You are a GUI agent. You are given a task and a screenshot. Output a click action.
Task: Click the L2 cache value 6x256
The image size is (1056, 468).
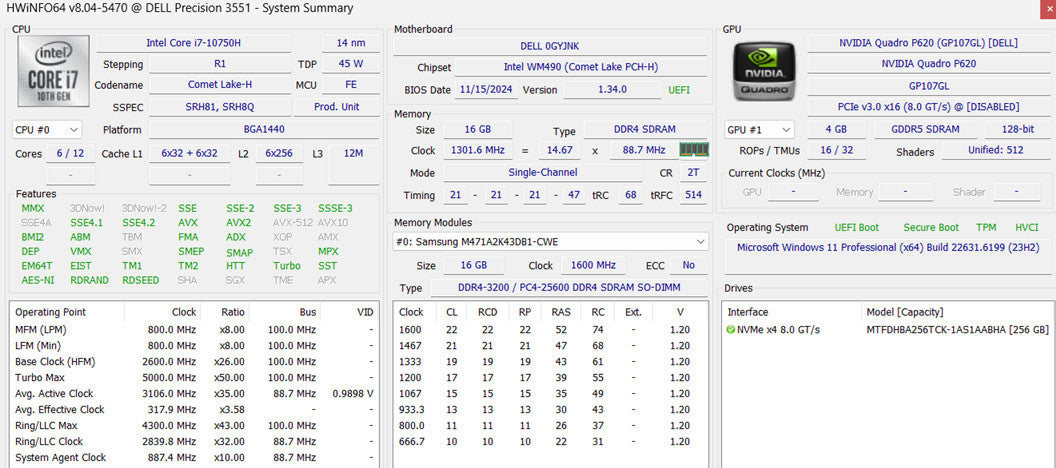tap(279, 154)
